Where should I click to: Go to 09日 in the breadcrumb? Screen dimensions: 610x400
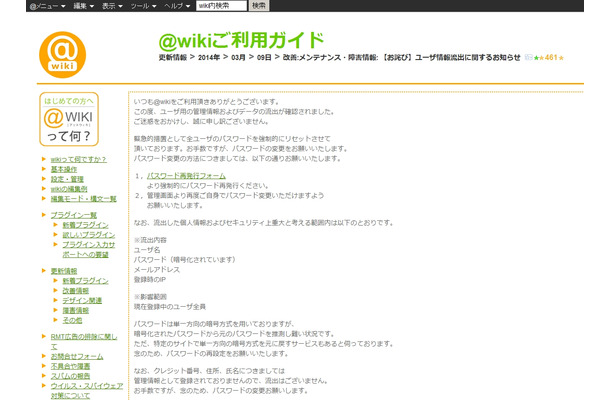[x=264, y=58]
